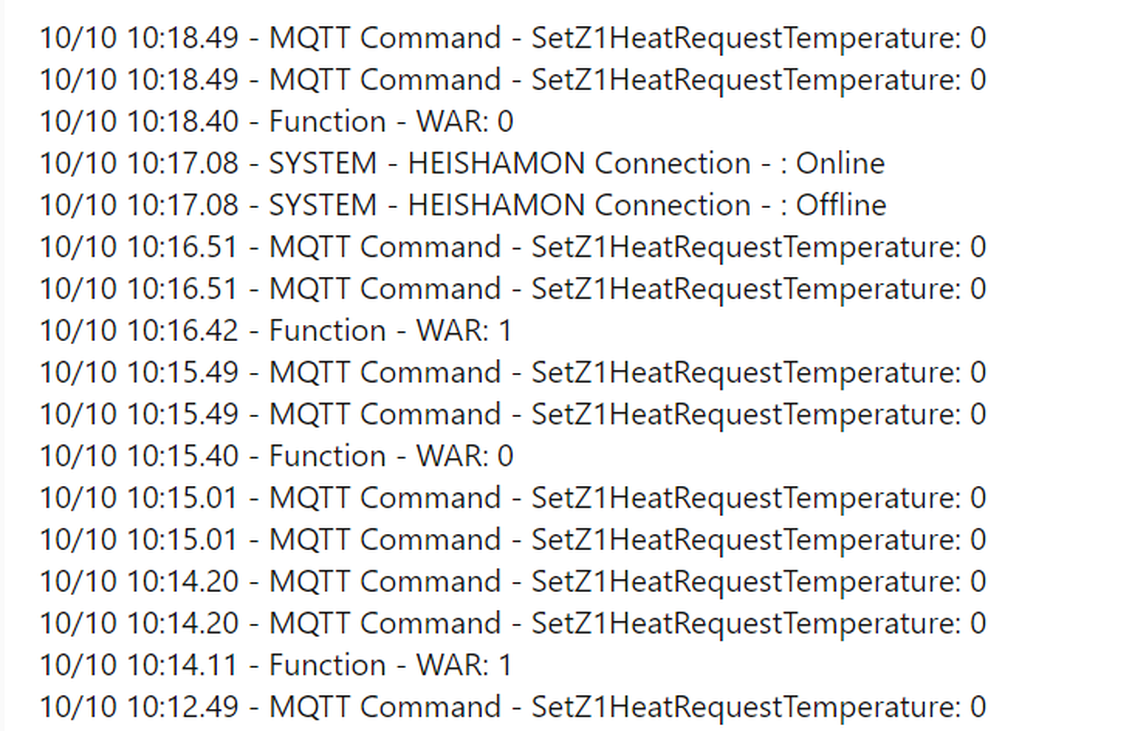1132x731 pixels.
Task: Click the word "Online" in the log
Action: click(x=840, y=164)
